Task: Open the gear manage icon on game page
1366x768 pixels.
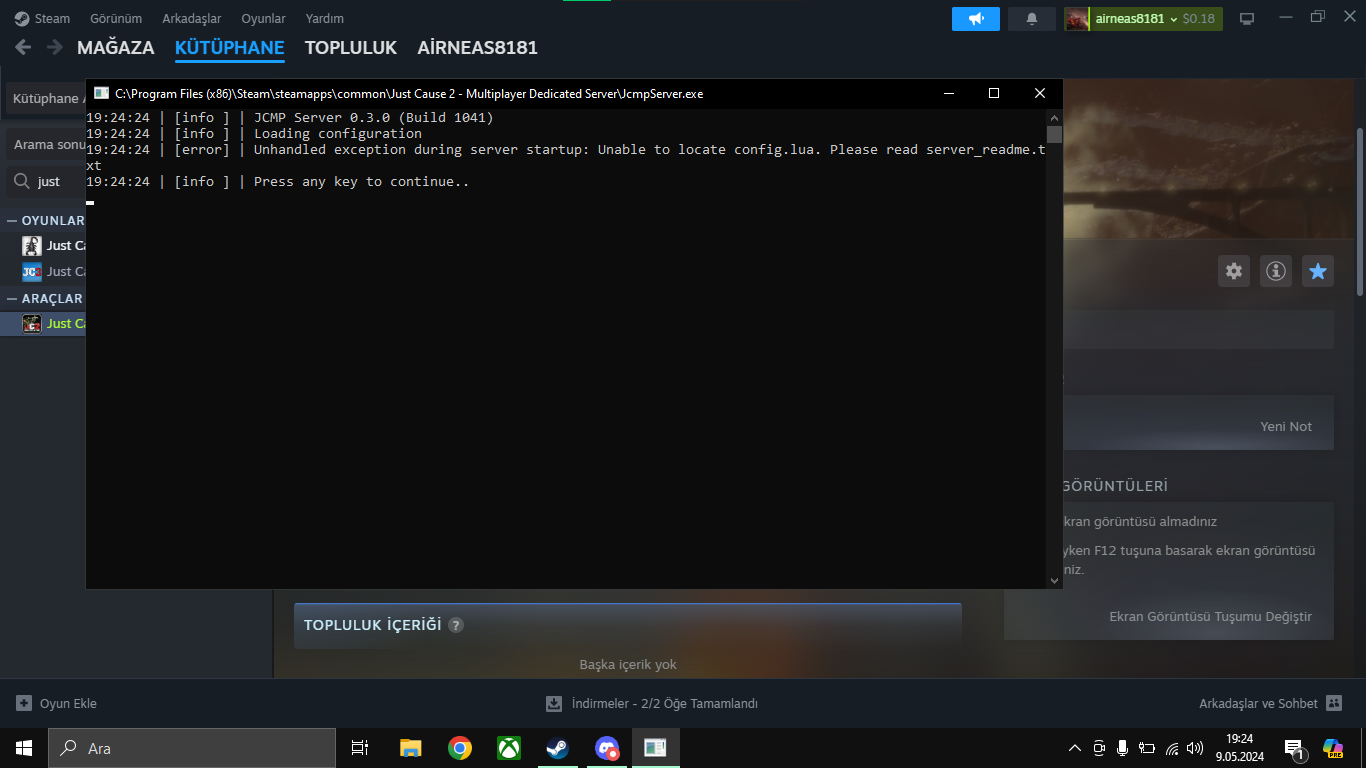Action: 1234,271
